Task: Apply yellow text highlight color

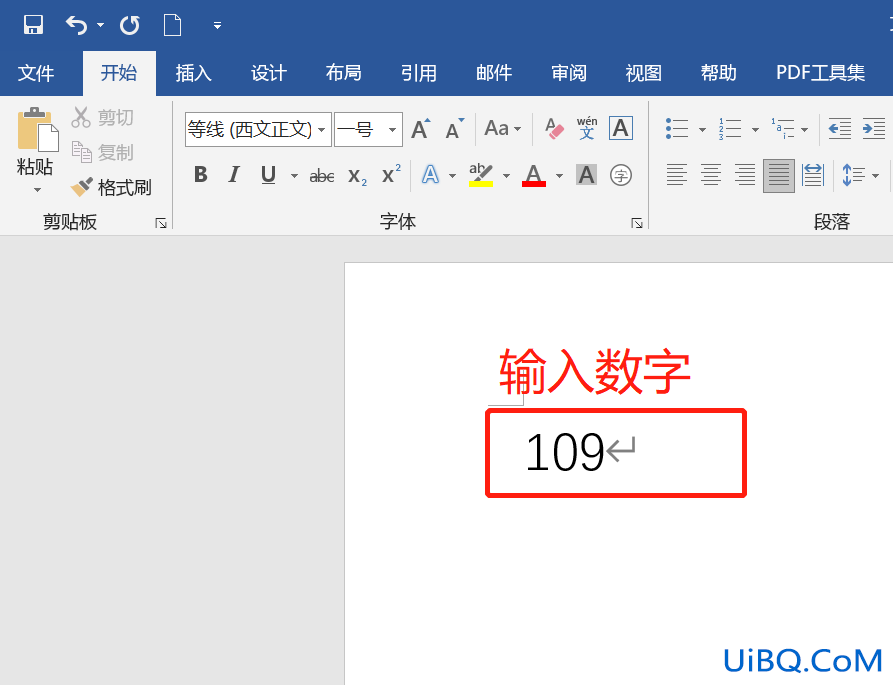Action: click(x=481, y=175)
